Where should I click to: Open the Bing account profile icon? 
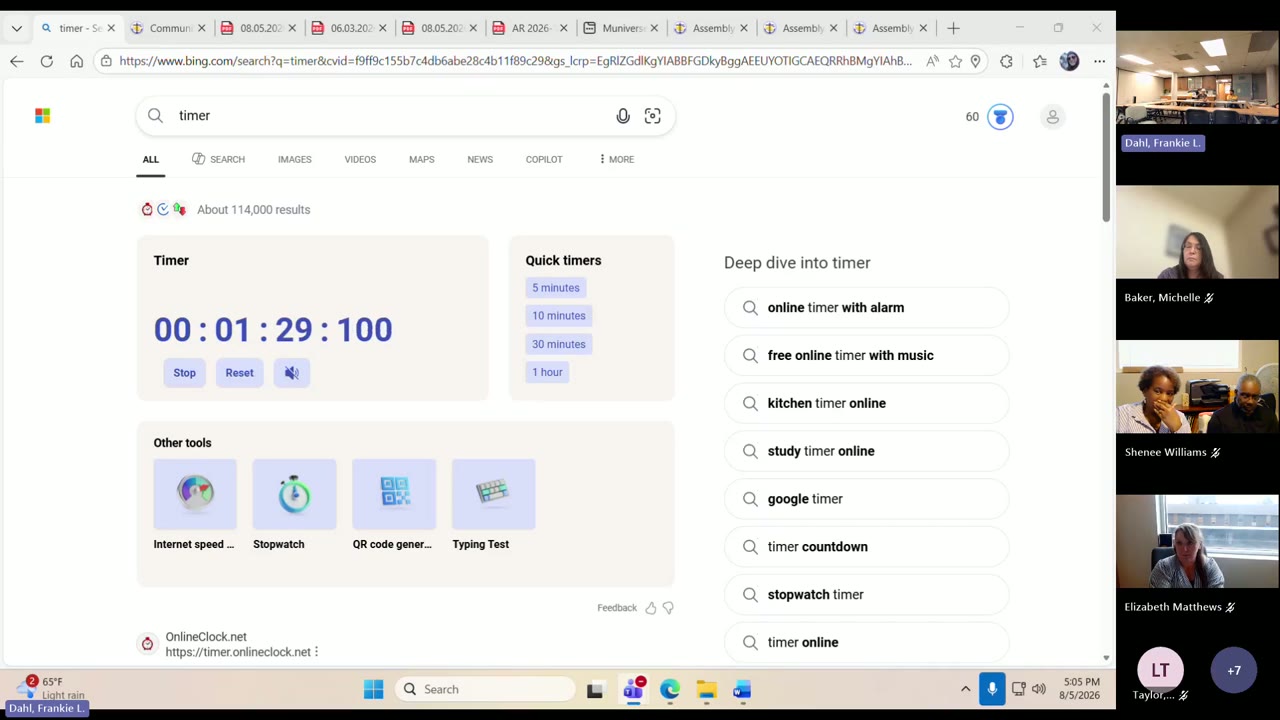[x=1052, y=117]
